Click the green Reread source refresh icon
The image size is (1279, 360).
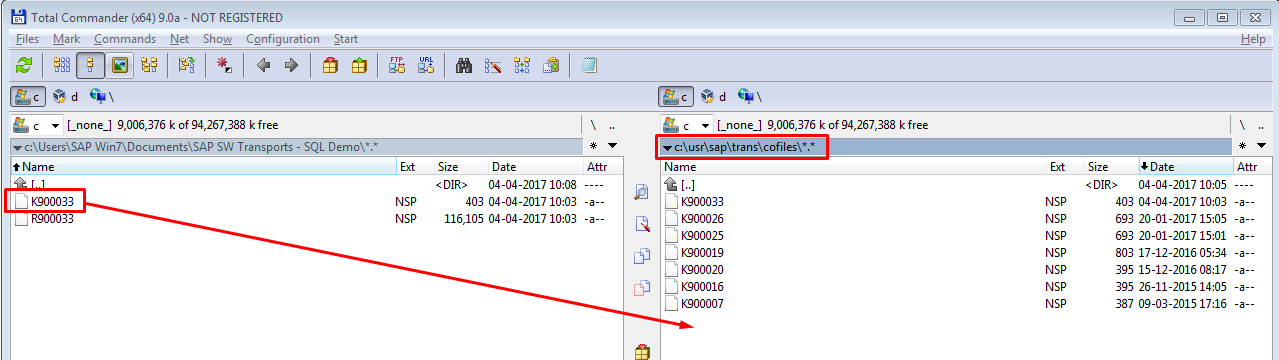coord(23,65)
